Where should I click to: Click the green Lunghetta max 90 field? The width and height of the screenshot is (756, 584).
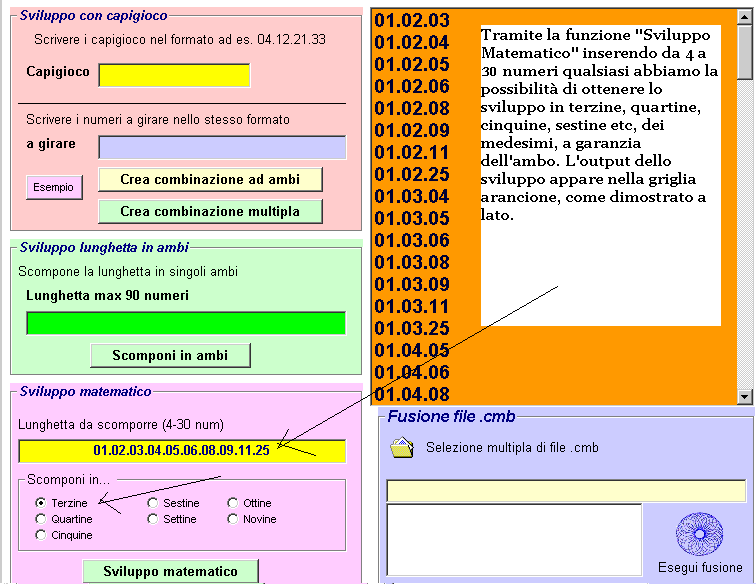(185, 323)
